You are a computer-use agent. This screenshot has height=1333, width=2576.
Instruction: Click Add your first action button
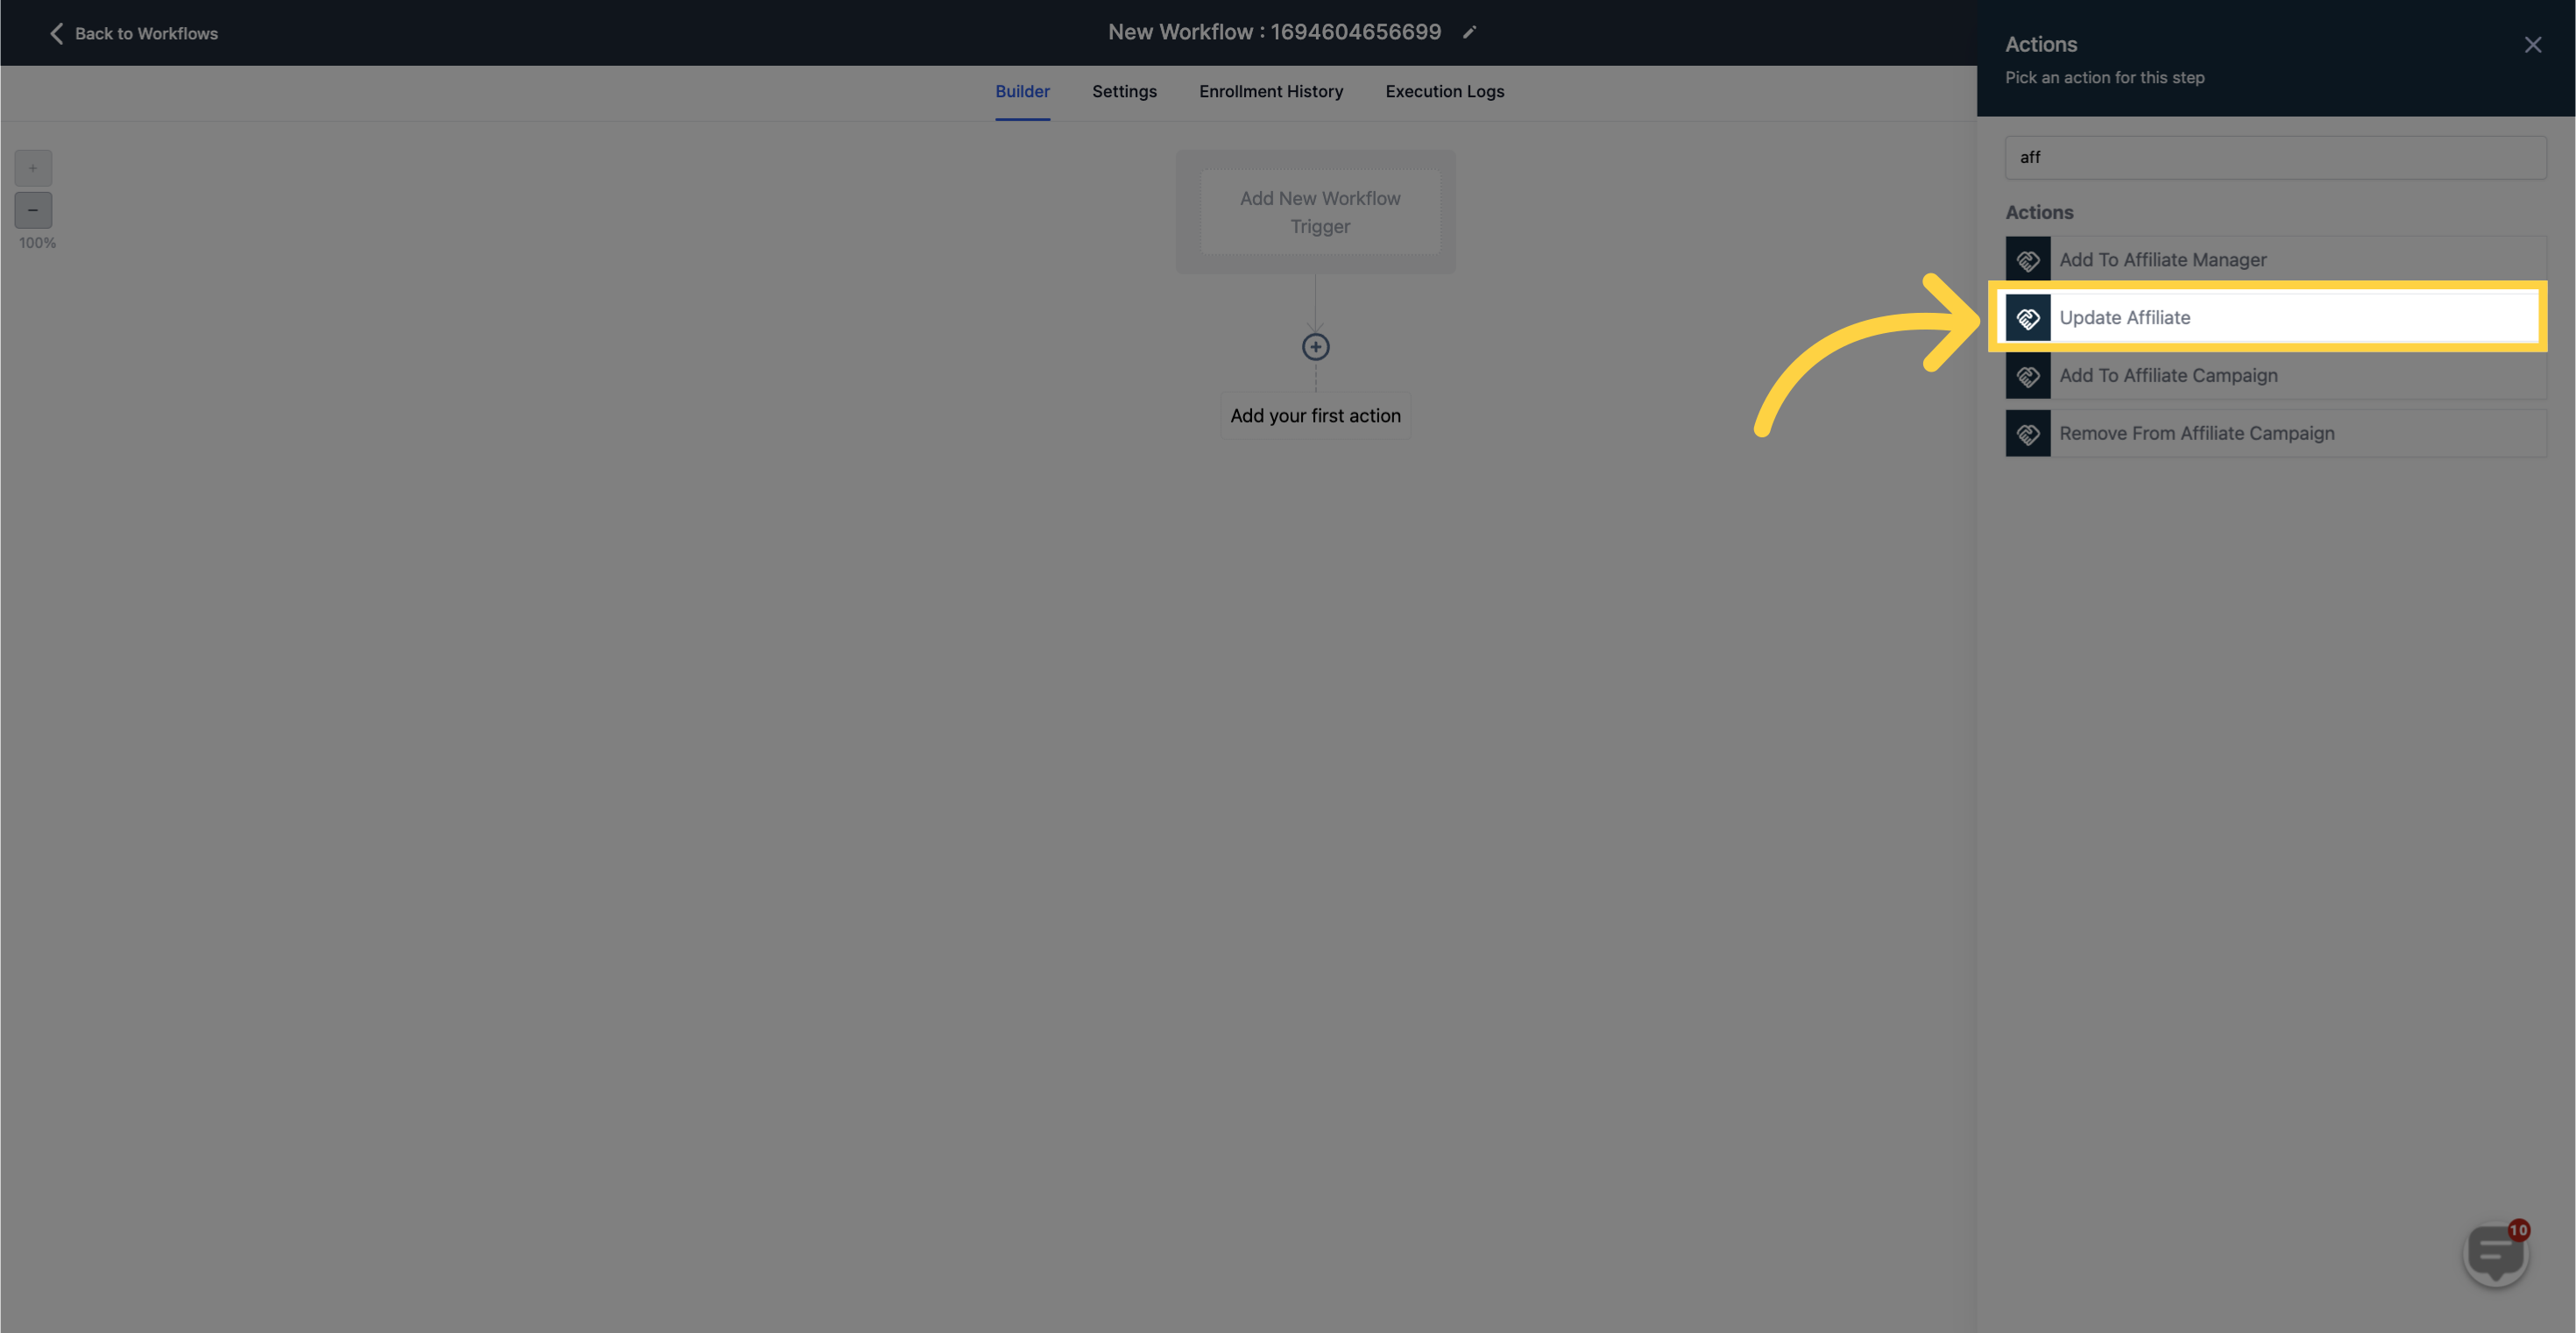(x=1315, y=416)
